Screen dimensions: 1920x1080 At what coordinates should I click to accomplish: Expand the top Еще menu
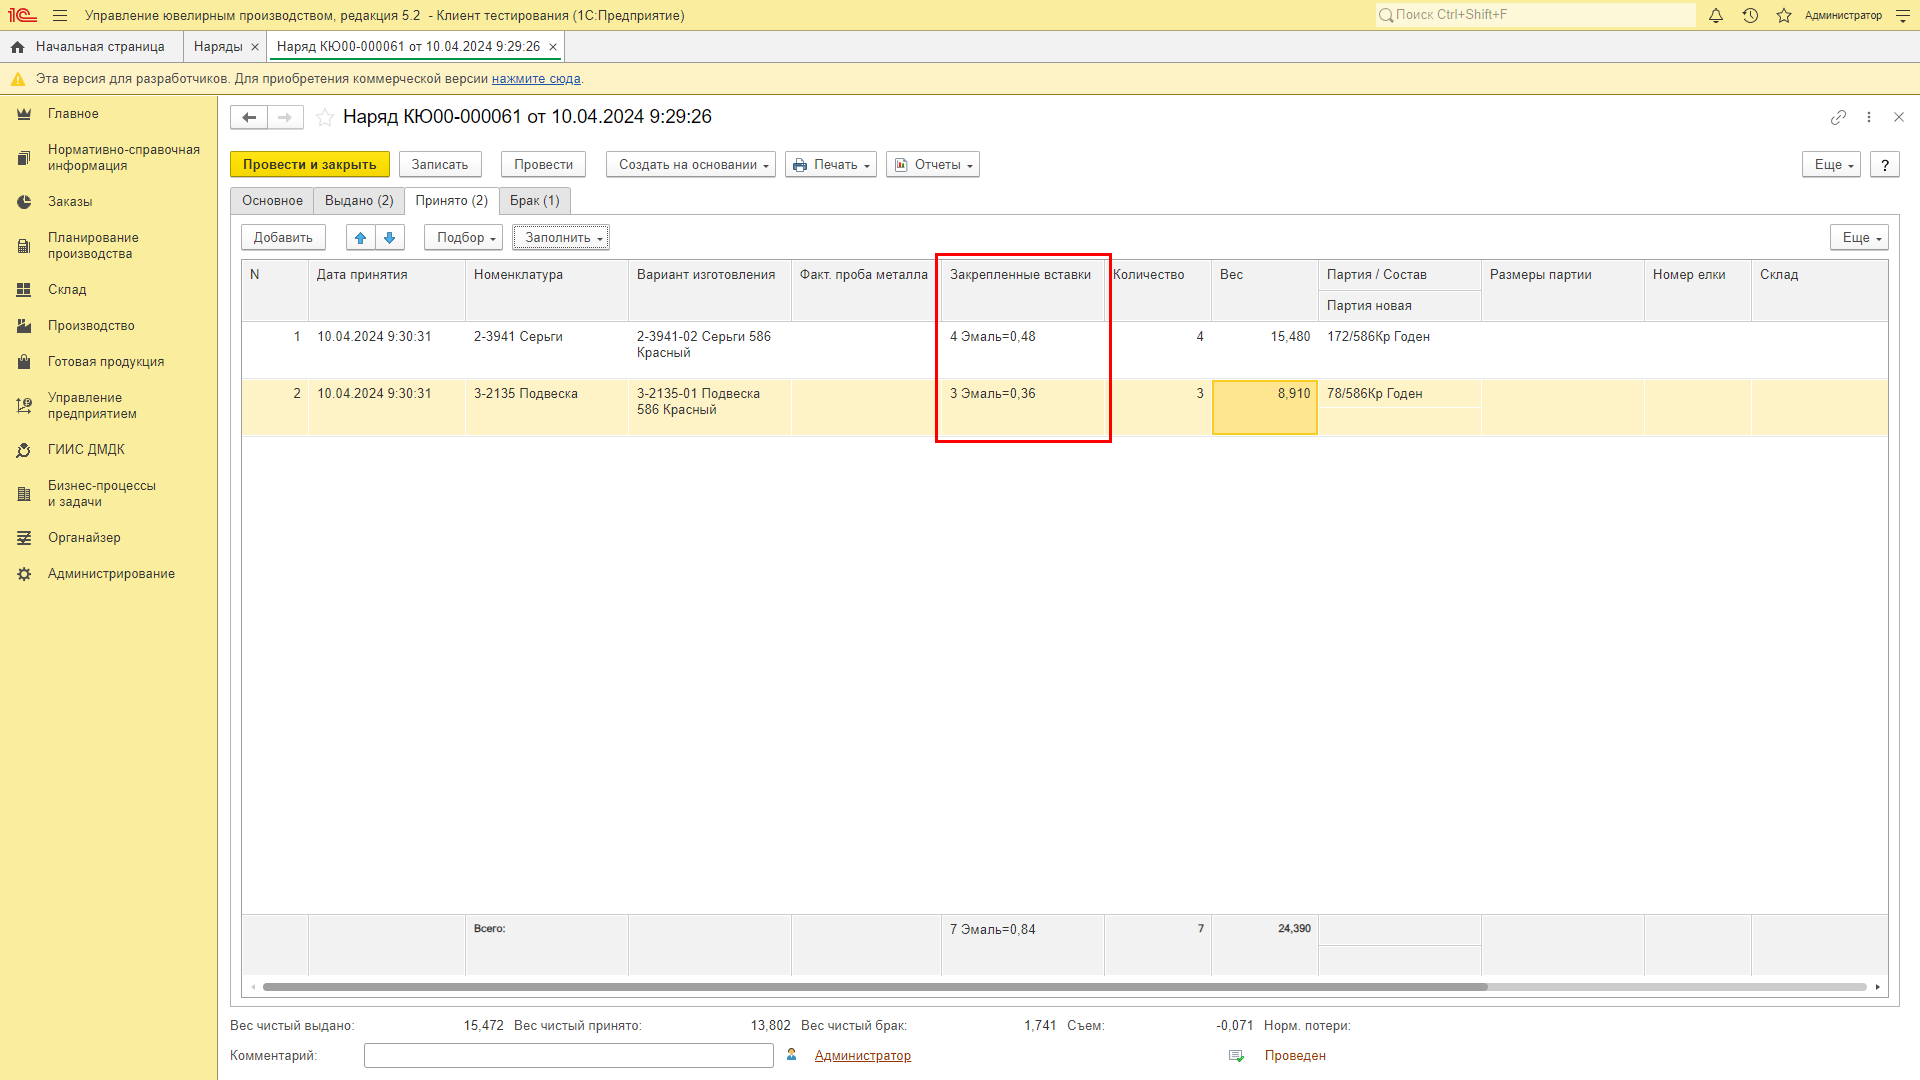click(1831, 165)
